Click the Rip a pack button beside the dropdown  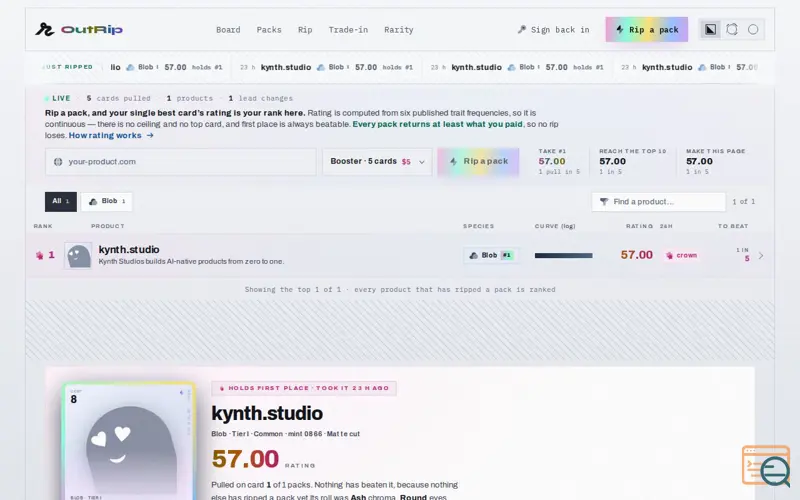click(478, 162)
